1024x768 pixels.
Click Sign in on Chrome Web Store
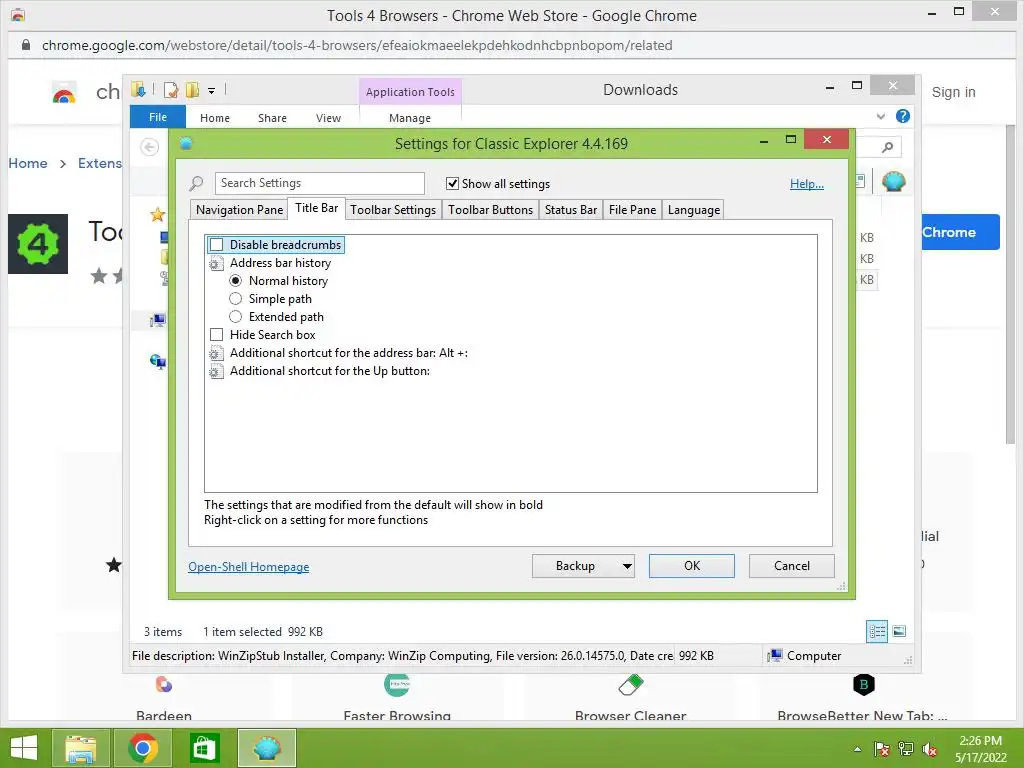(953, 92)
